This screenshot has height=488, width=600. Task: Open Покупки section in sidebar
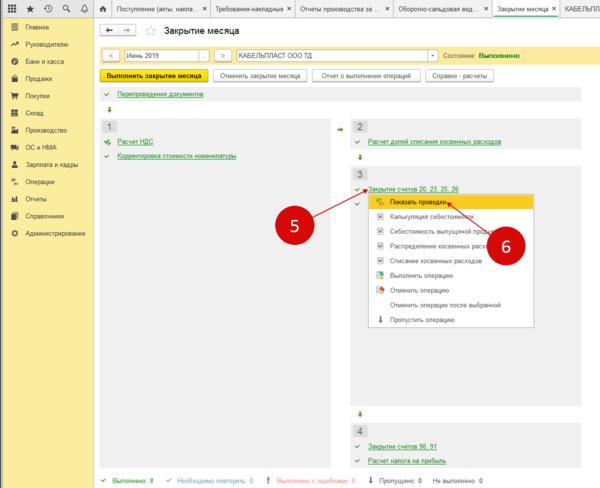click(x=38, y=96)
